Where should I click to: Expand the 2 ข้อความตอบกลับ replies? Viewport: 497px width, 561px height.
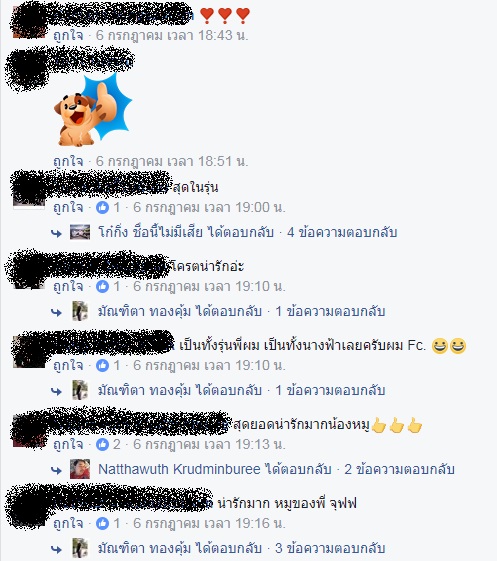coord(399,469)
